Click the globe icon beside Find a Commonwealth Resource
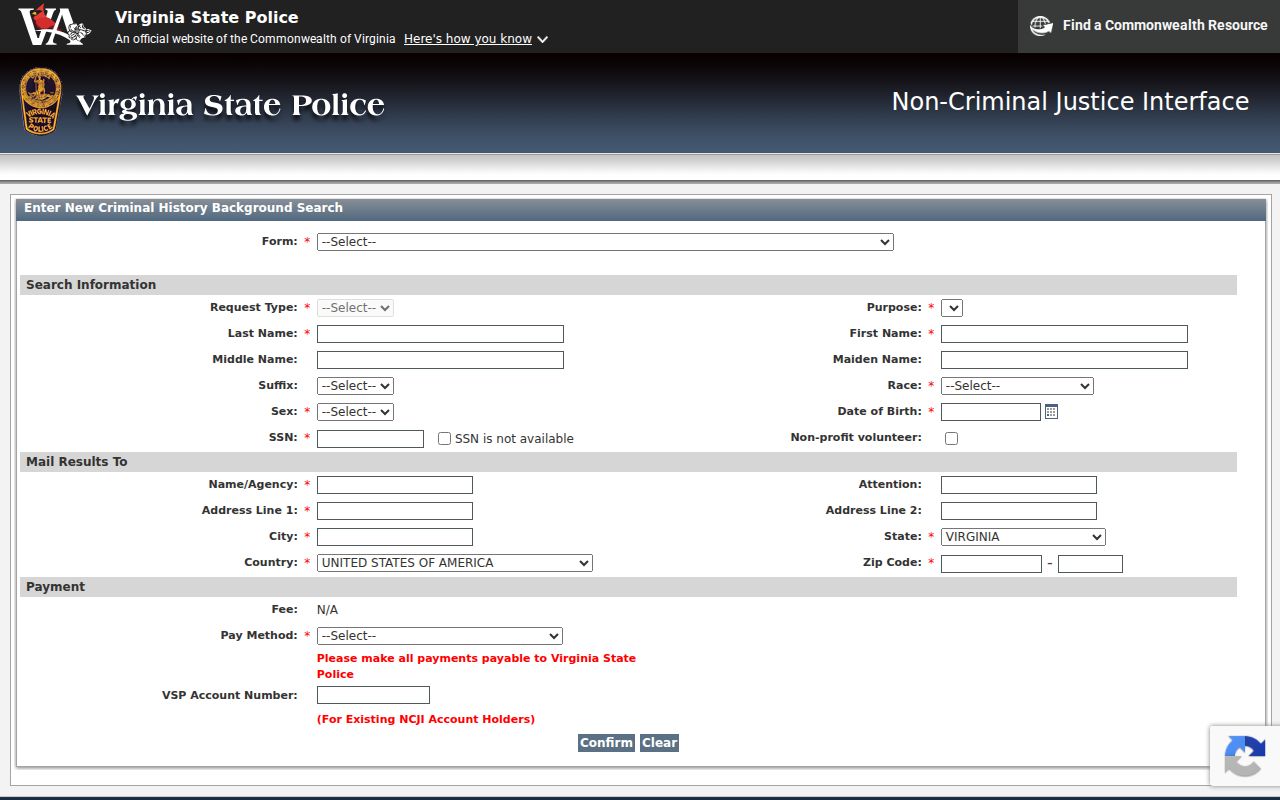The width and height of the screenshot is (1280, 800). pyautogui.click(x=1041, y=26)
